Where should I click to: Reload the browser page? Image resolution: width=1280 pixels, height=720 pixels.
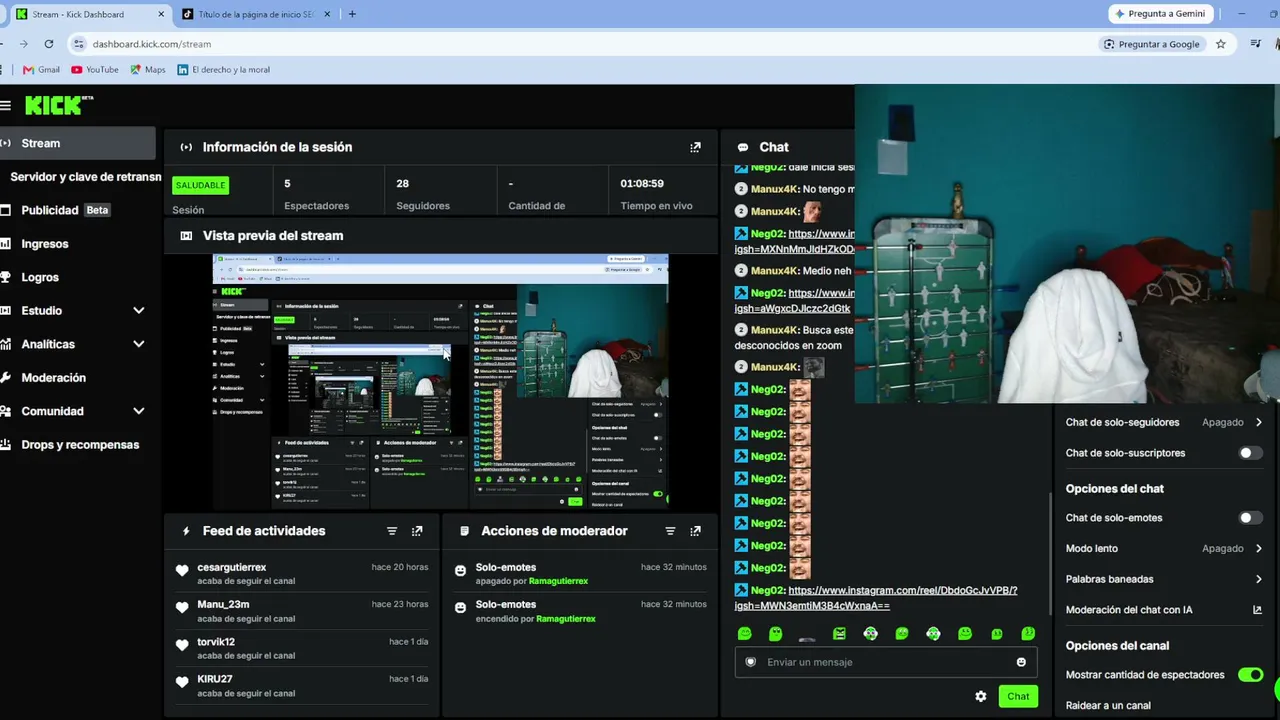point(48,44)
